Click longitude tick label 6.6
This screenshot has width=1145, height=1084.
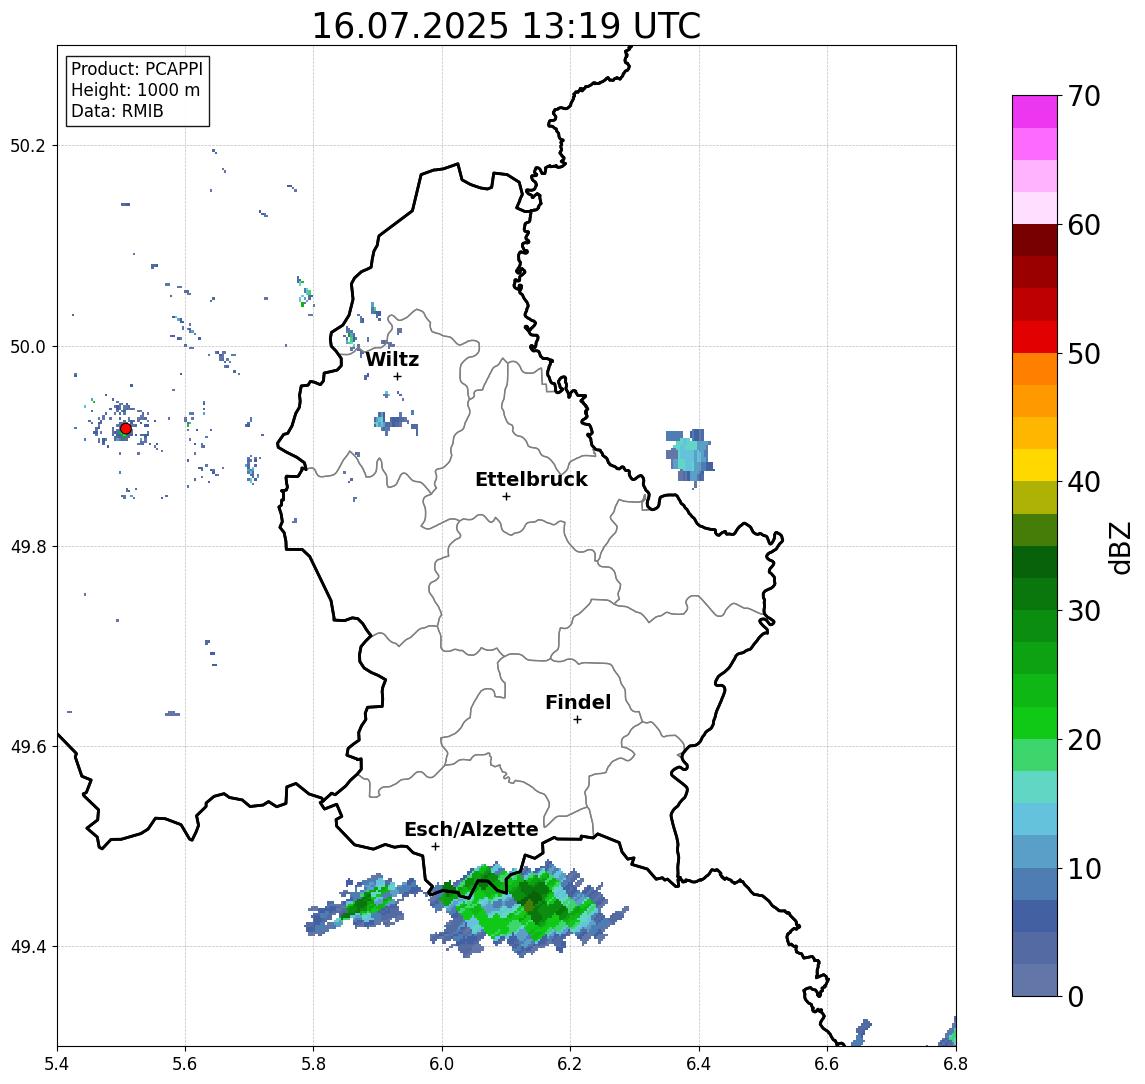coord(827,1064)
